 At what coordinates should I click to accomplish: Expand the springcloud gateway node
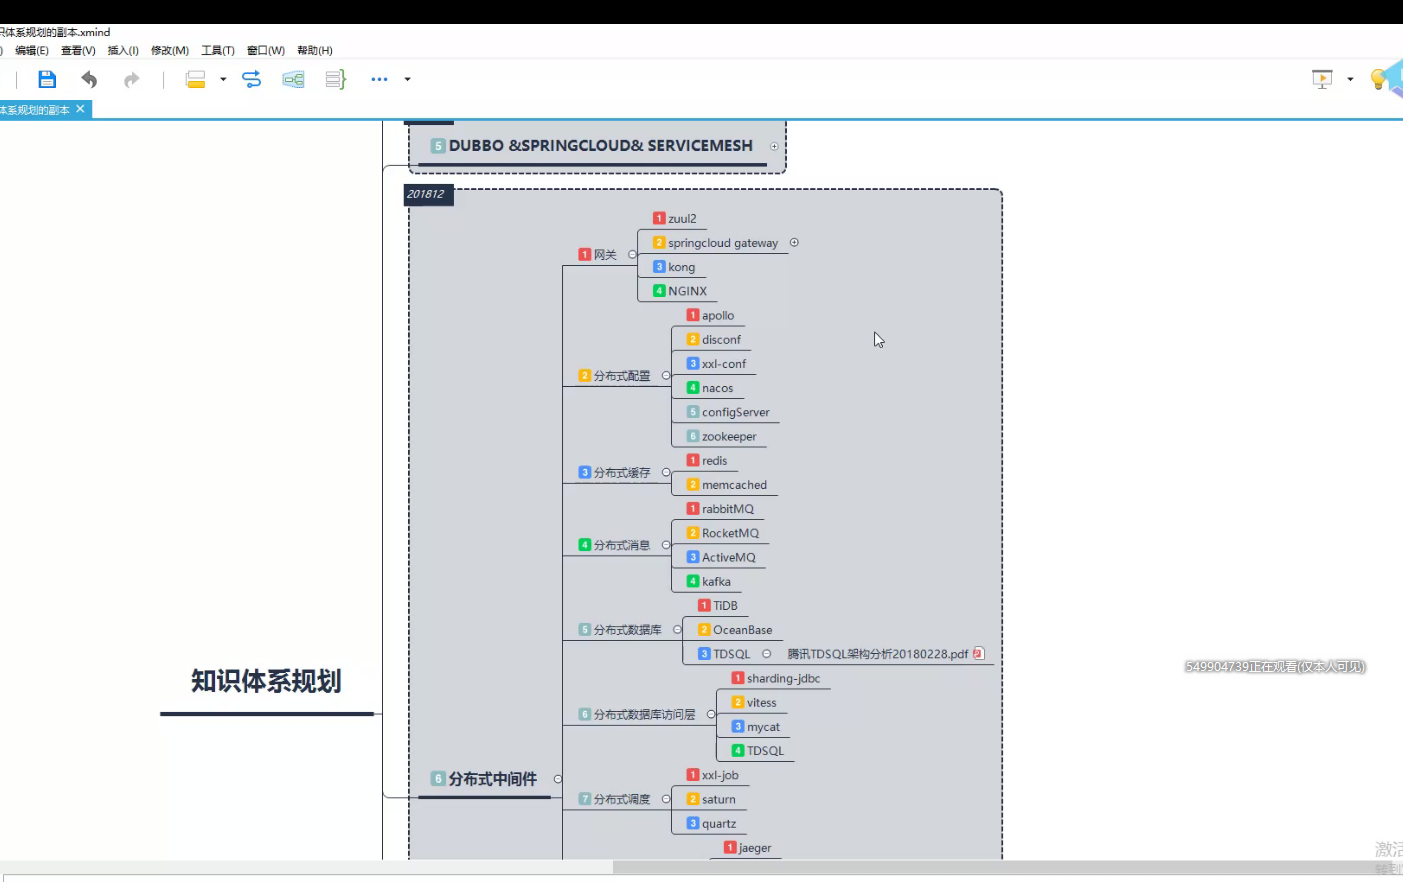[x=794, y=243]
